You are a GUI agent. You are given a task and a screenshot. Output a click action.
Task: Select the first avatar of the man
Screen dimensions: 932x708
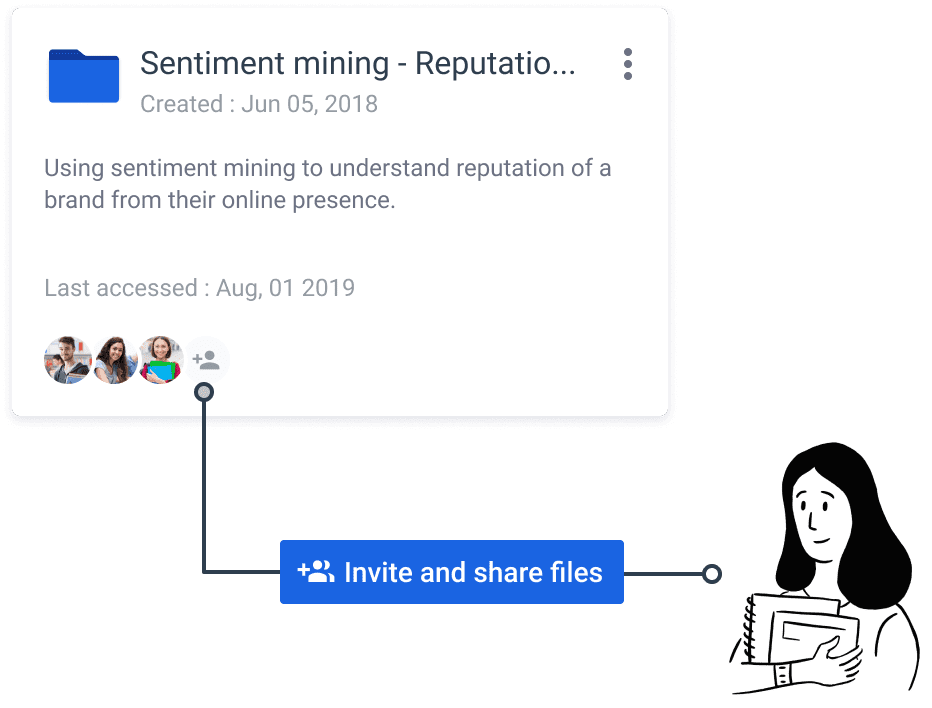(x=68, y=360)
